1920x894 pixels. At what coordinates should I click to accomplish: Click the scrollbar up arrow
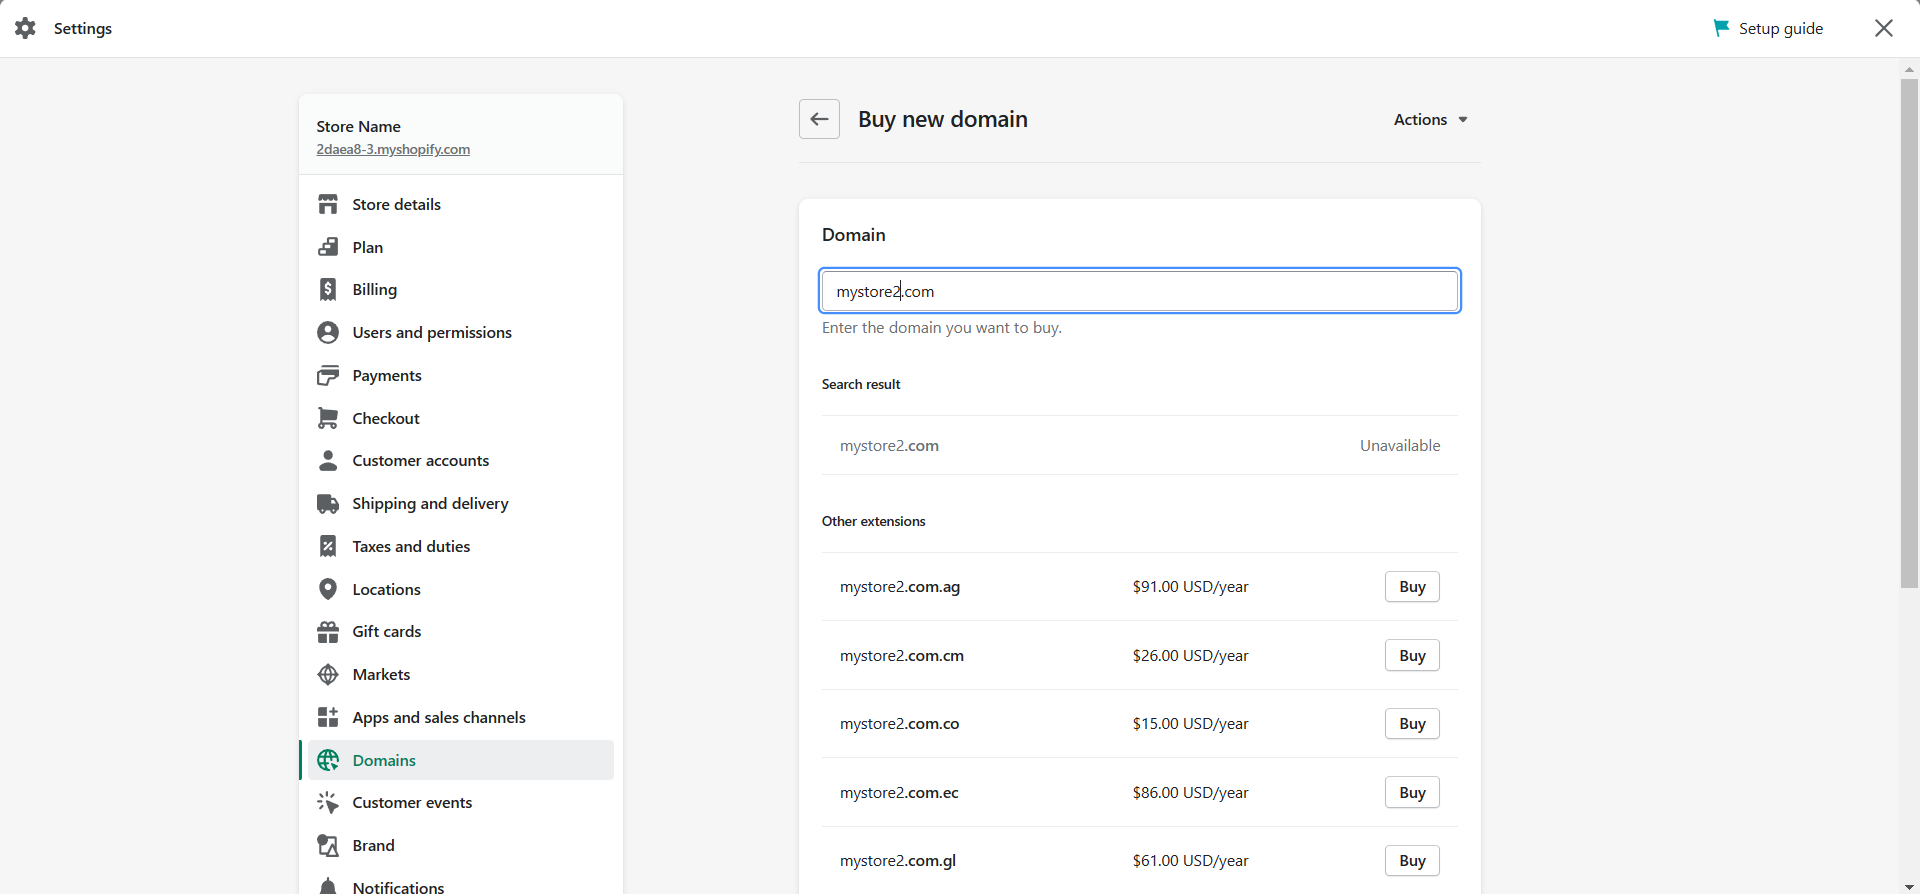1909,69
